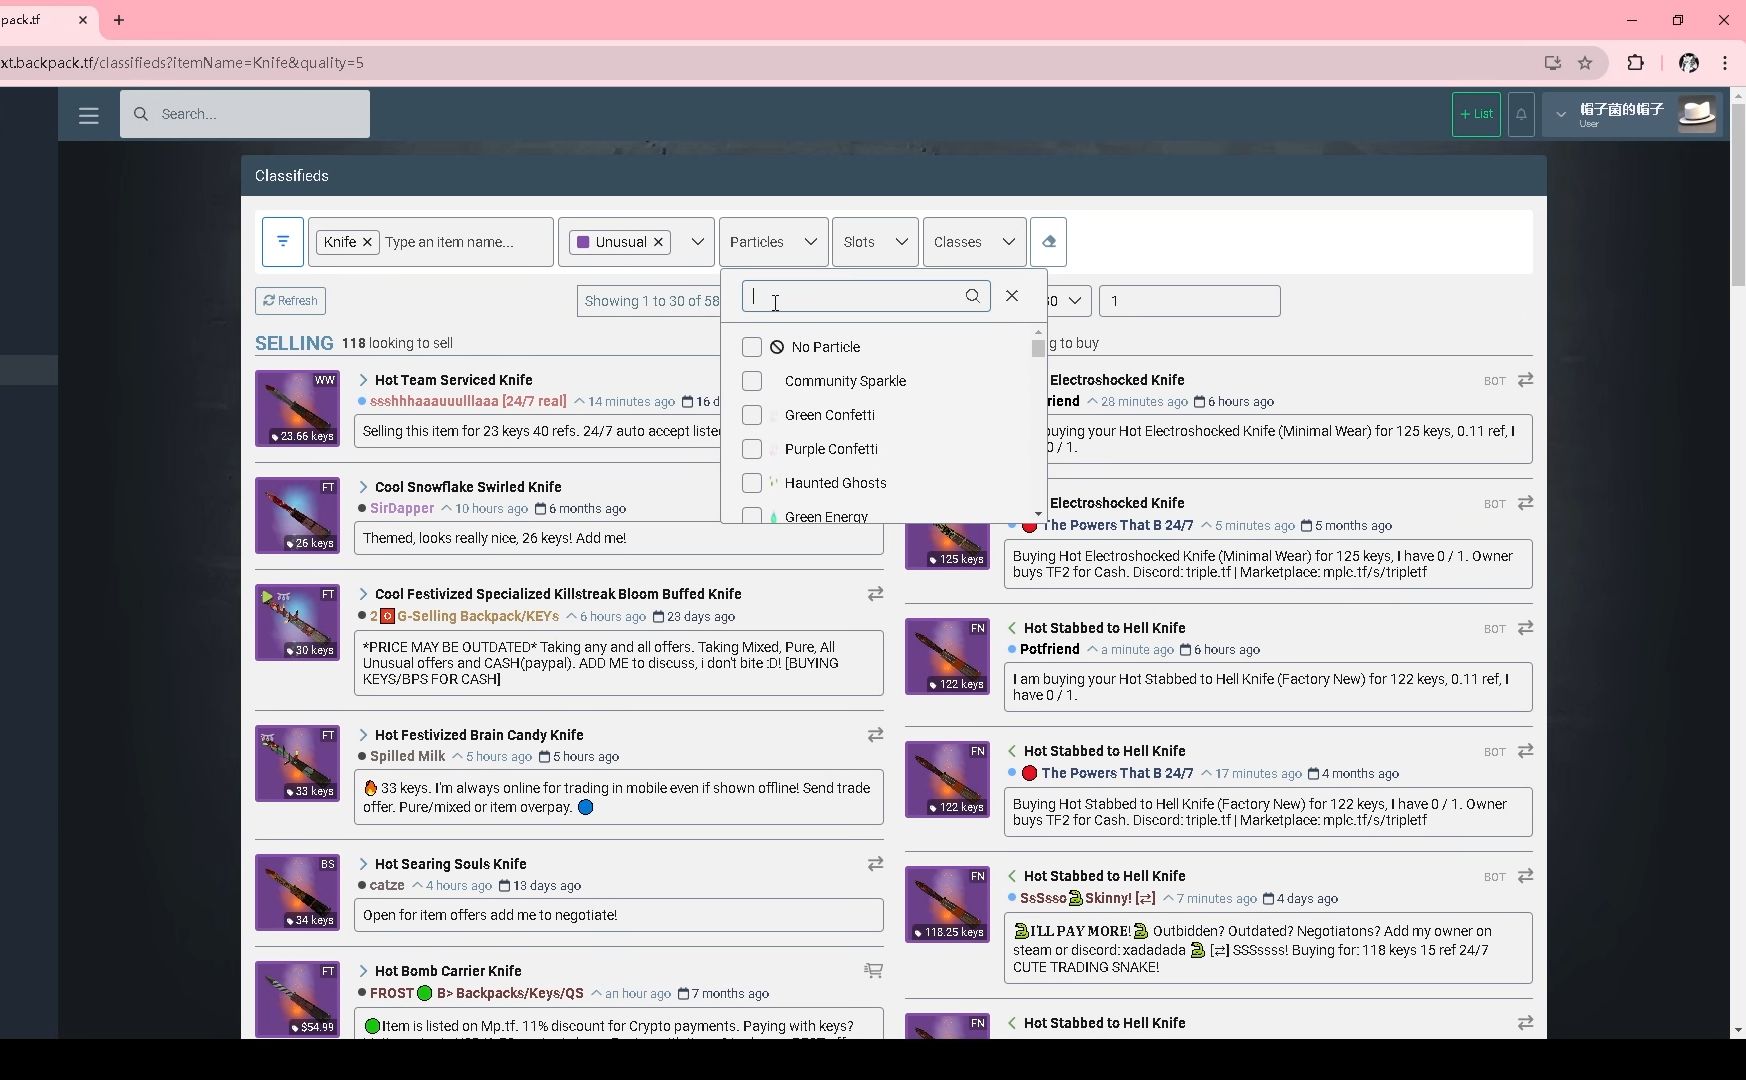This screenshot has width=1746, height=1080.
Task: Open the Particles dropdown
Action: (x=773, y=242)
